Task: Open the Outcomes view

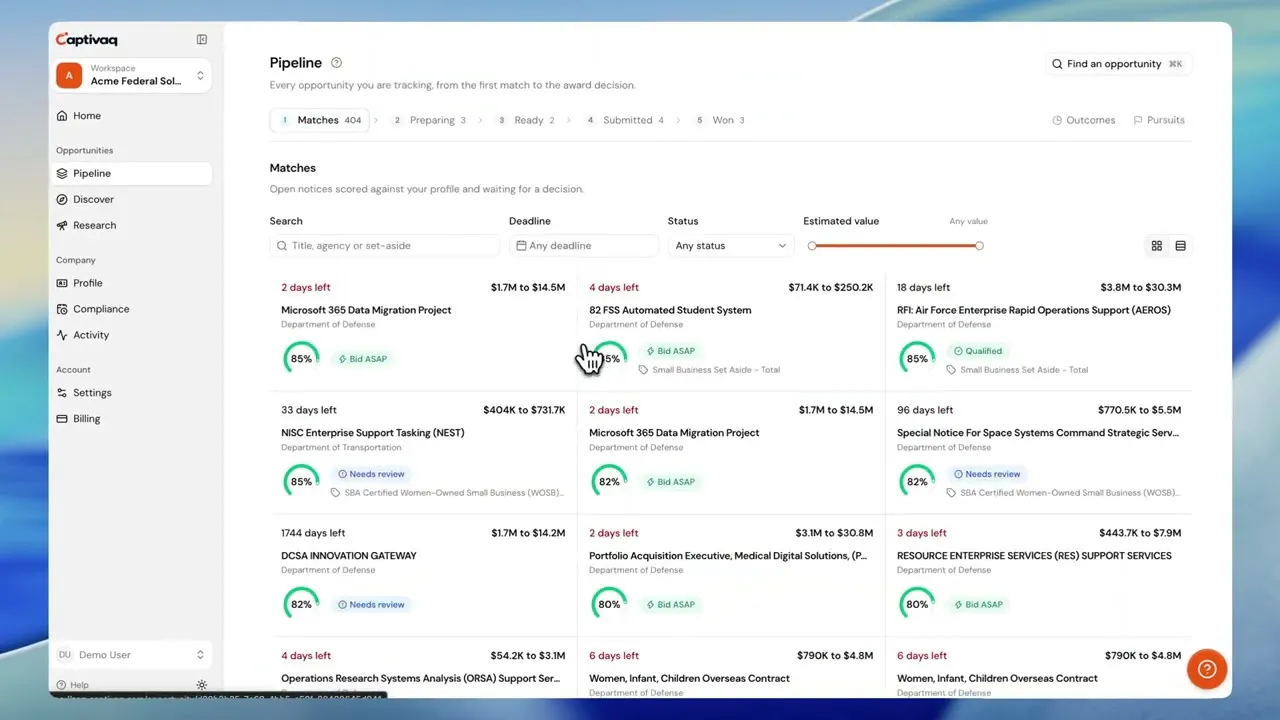Action: [x=1084, y=120]
